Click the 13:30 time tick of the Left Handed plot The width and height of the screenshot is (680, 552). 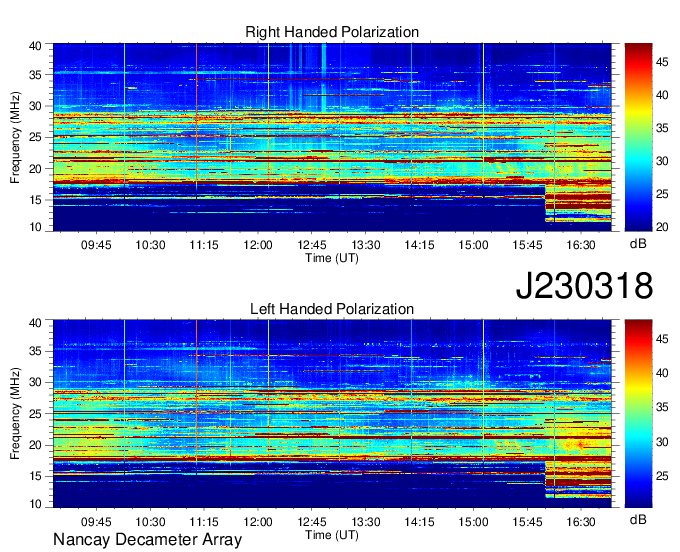(x=366, y=522)
